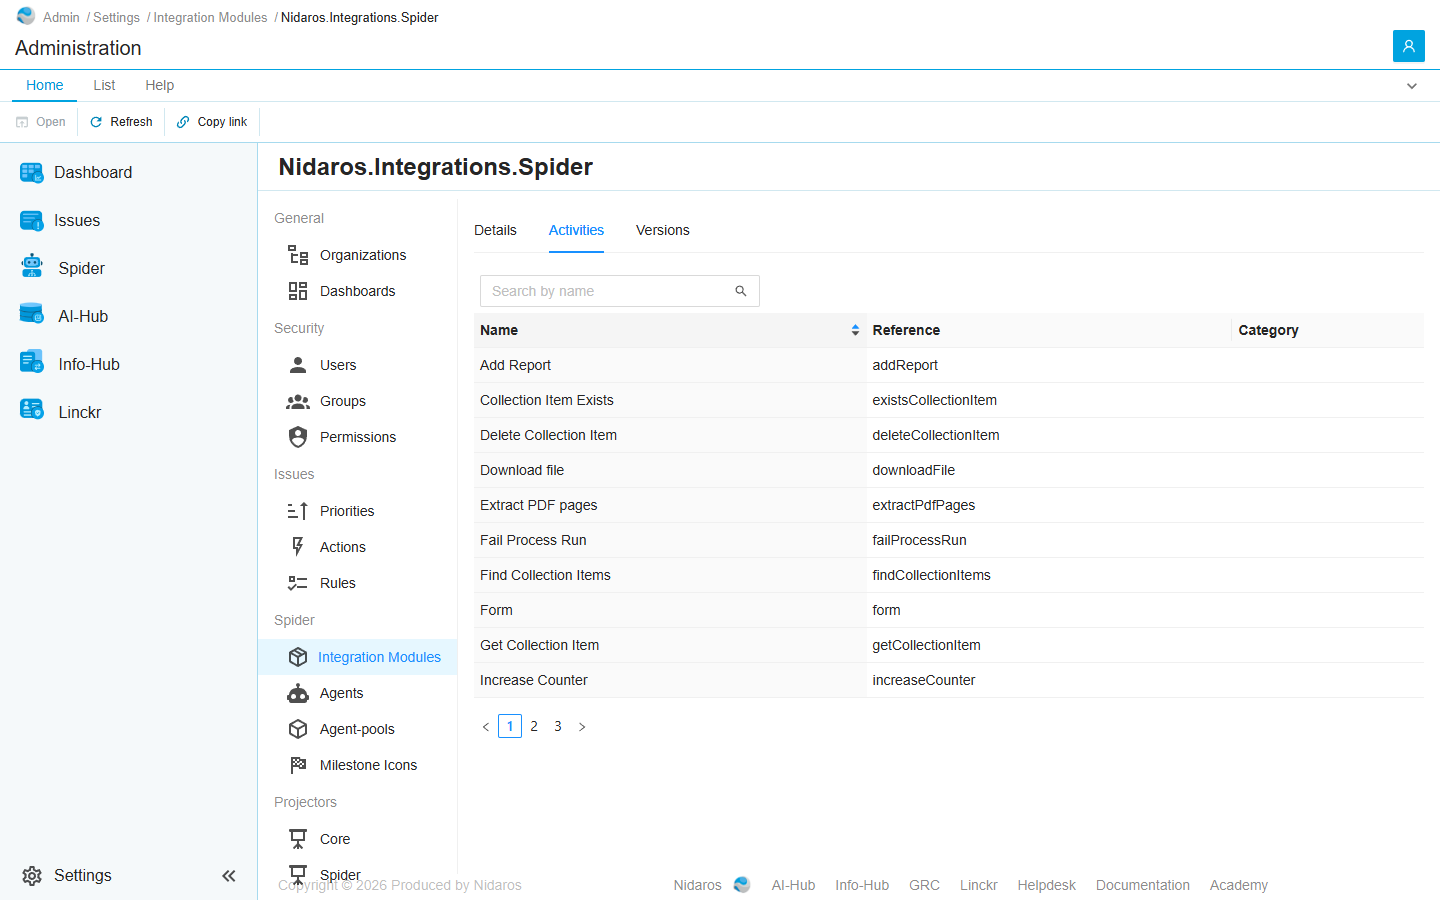The height and width of the screenshot is (900, 1440).
Task: Collapse the sidebar with the double-chevron
Action: (x=229, y=876)
